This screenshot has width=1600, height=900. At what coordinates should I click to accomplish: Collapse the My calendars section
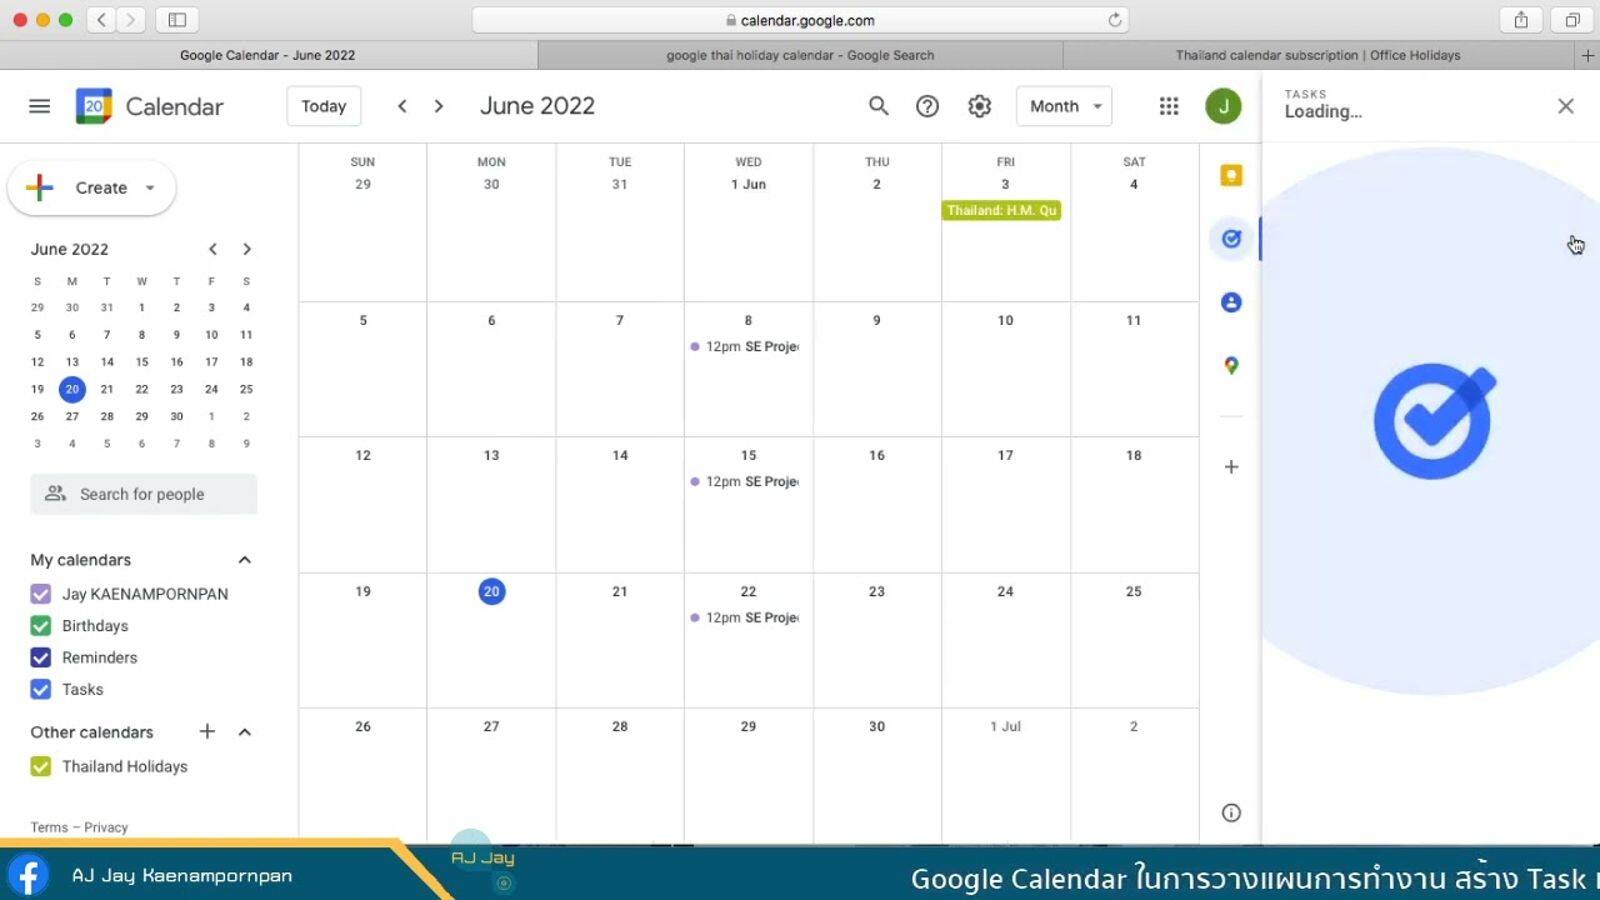[244, 560]
